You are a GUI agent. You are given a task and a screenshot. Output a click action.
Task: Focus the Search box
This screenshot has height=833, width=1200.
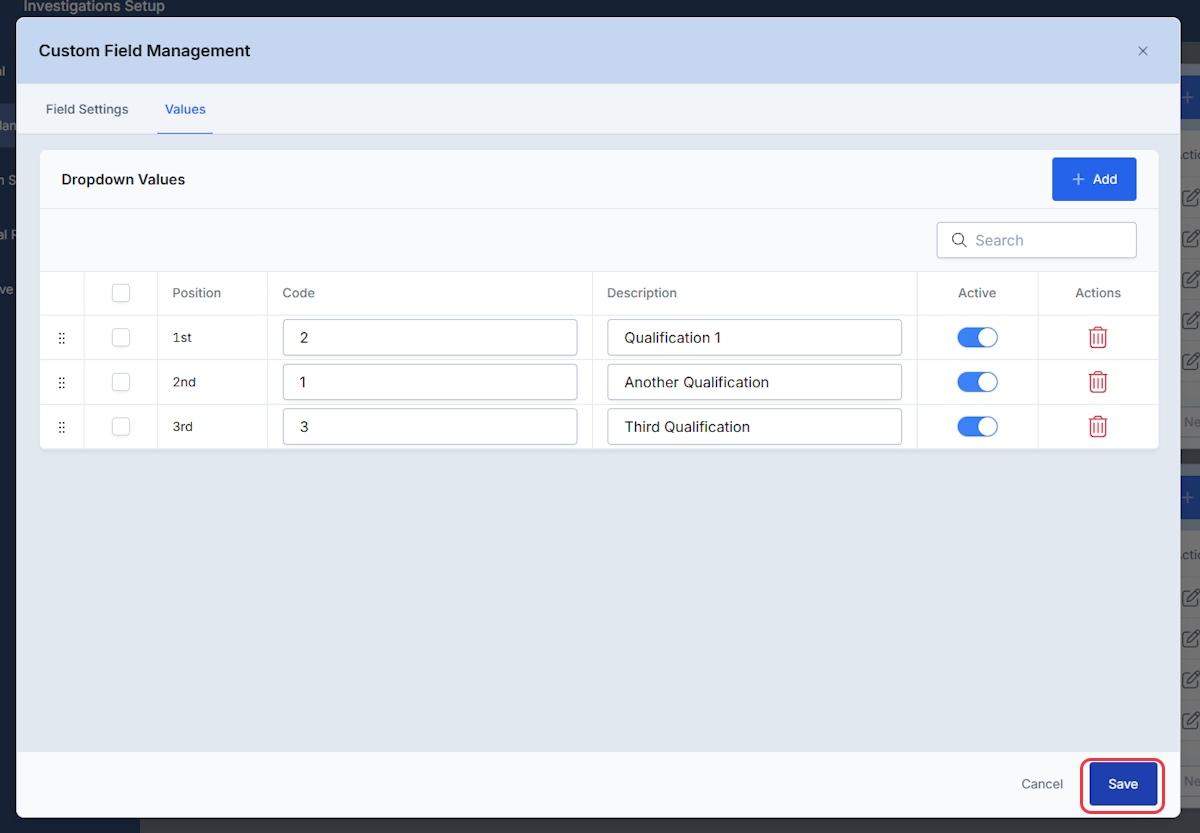pyautogui.click(x=1037, y=240)
